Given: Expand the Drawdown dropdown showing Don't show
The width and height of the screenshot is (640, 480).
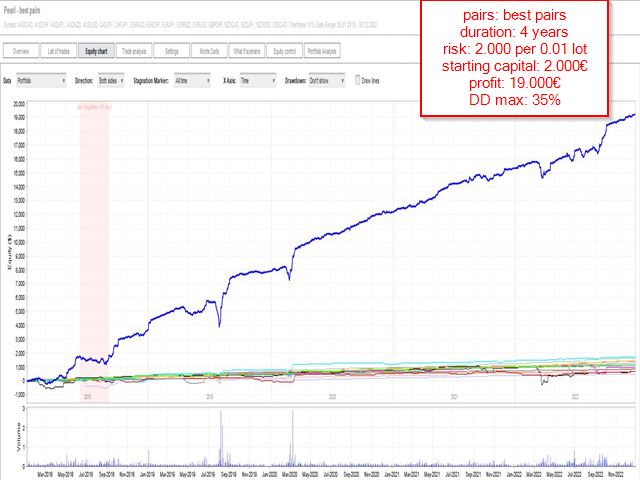Looking at the screenshot, I should coord(327,81).
